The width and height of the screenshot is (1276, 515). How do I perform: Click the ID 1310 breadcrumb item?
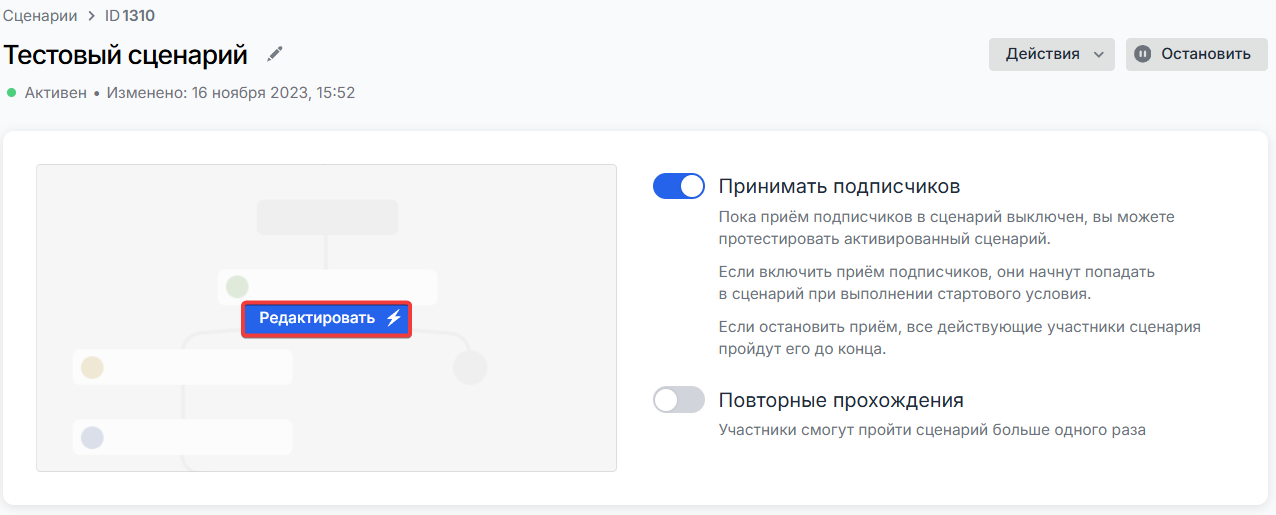pyautogui.click(x=130, y=16)
